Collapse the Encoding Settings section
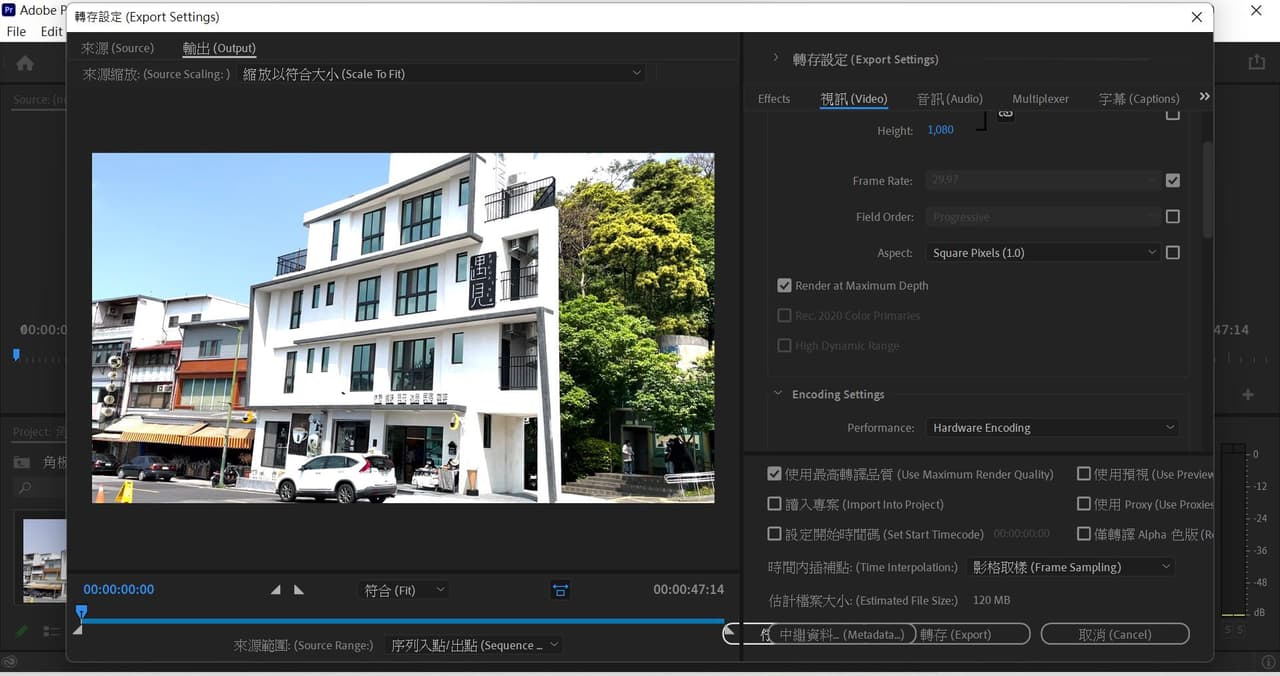Viewport: 1280px width, 676px height. point(779,394)
